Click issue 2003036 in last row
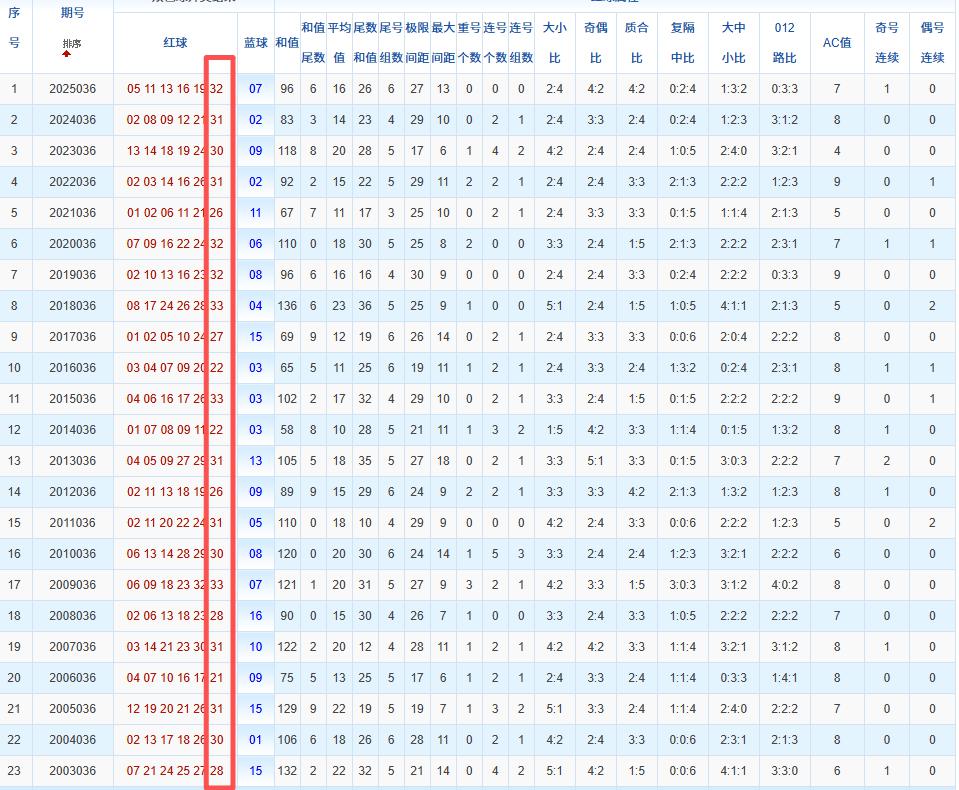Image resolution: width=959 pixels, height=790 pixels. 73,771
